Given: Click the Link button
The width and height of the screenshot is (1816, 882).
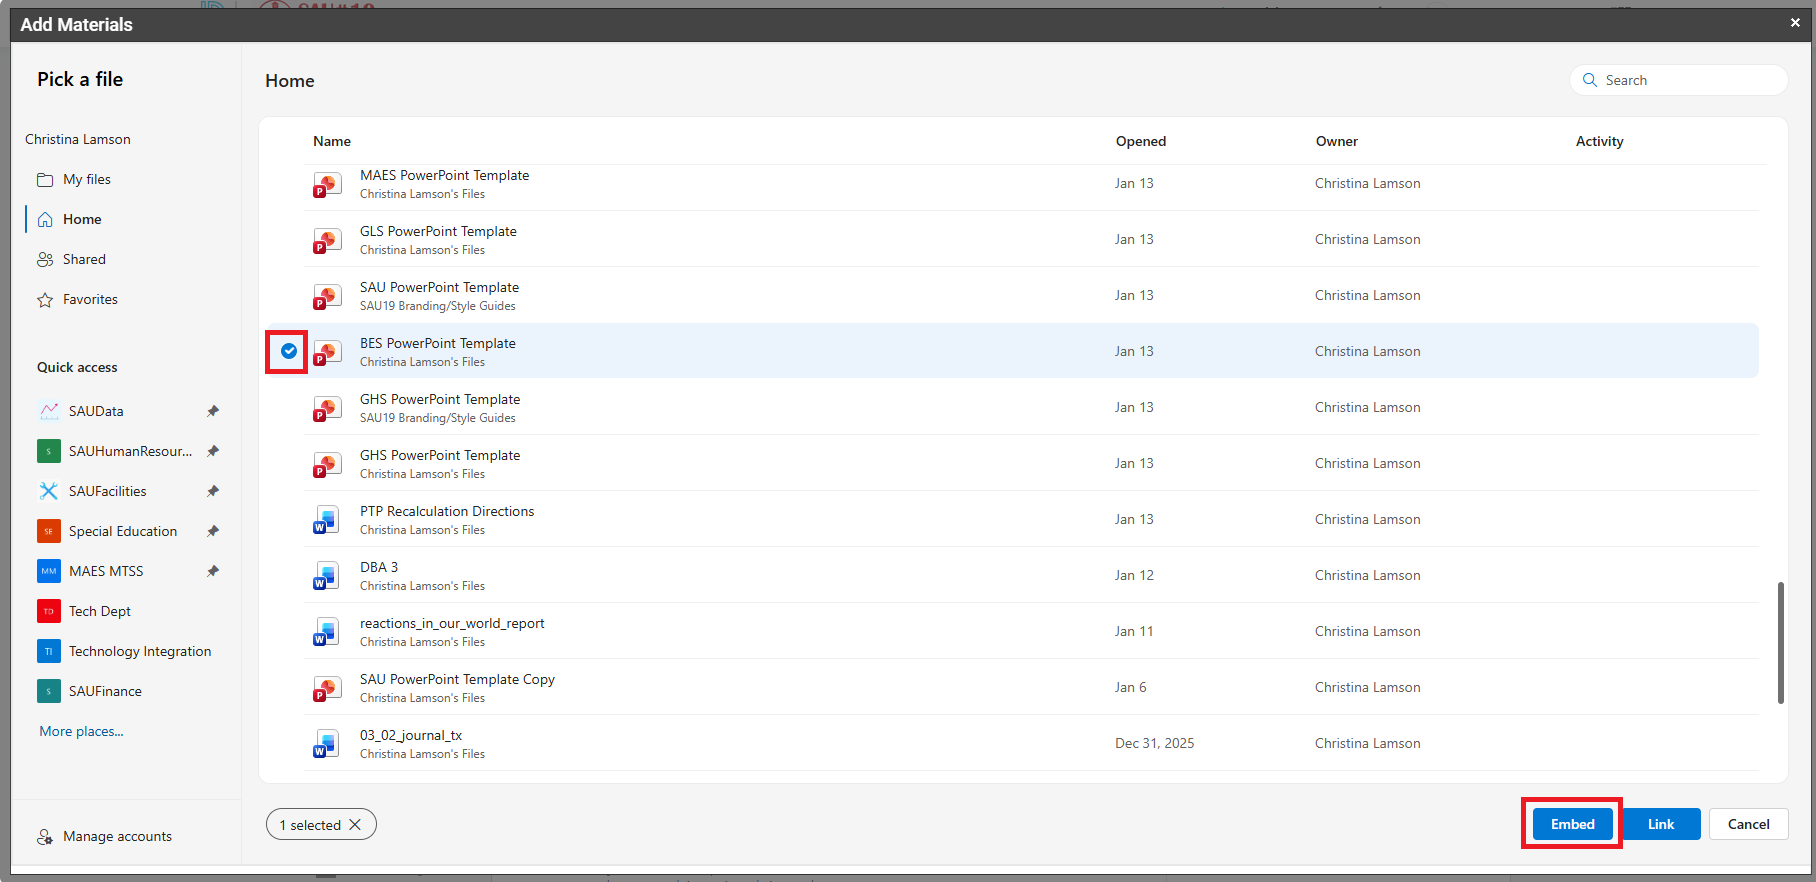Looking at the screenshot, I should [x=1660, y=824].
